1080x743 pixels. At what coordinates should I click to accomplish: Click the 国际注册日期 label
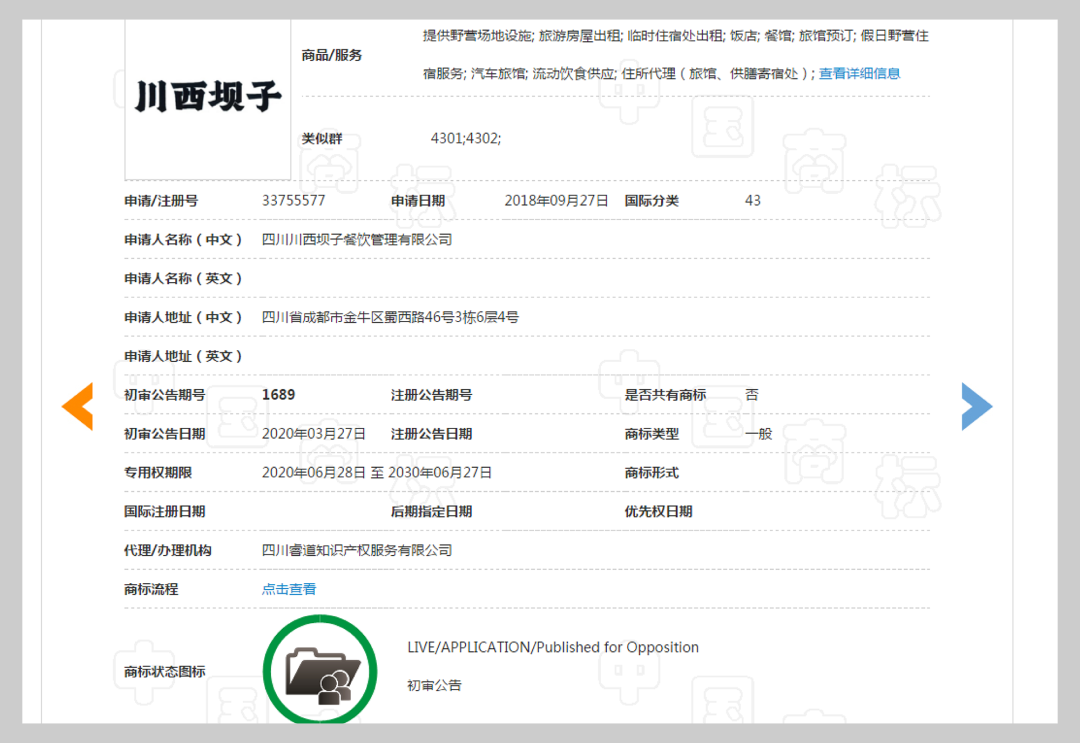coord(165,512)
